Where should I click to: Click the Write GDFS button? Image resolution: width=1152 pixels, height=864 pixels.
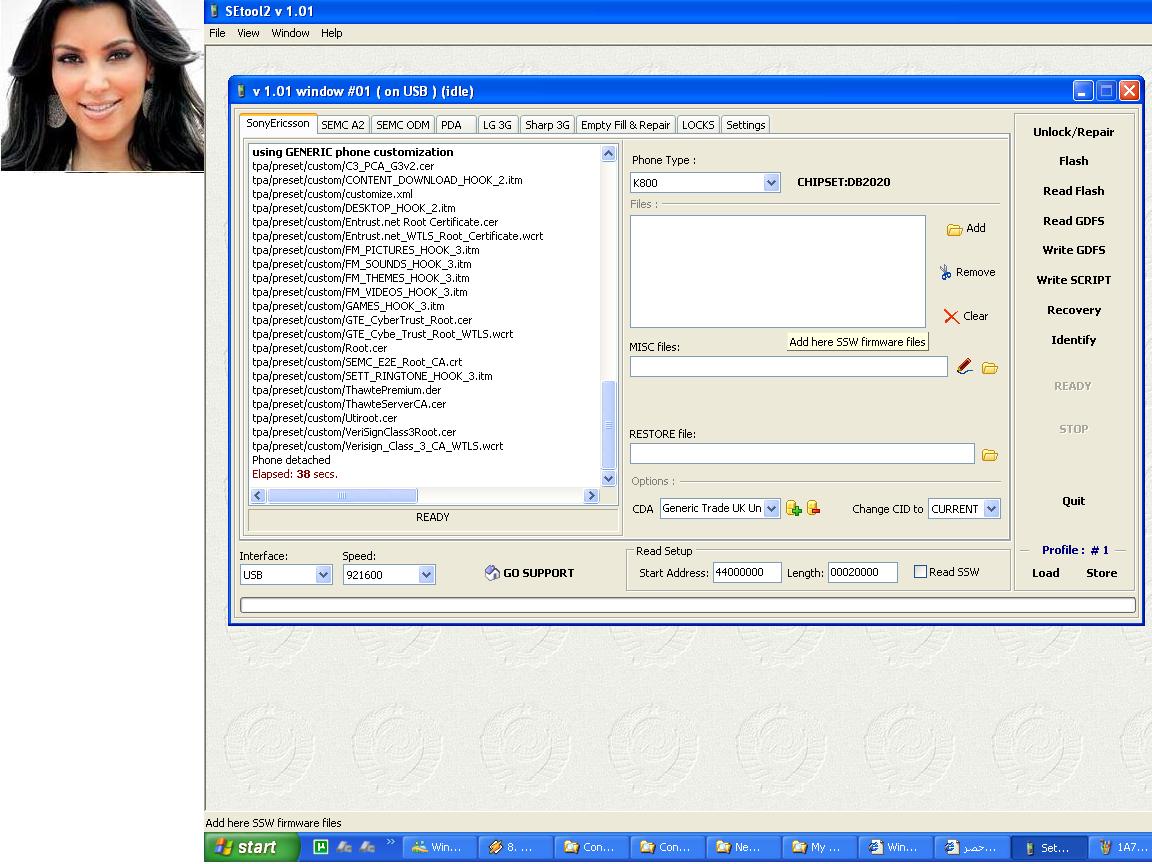pyautogui.click(x=1073, y=251)
